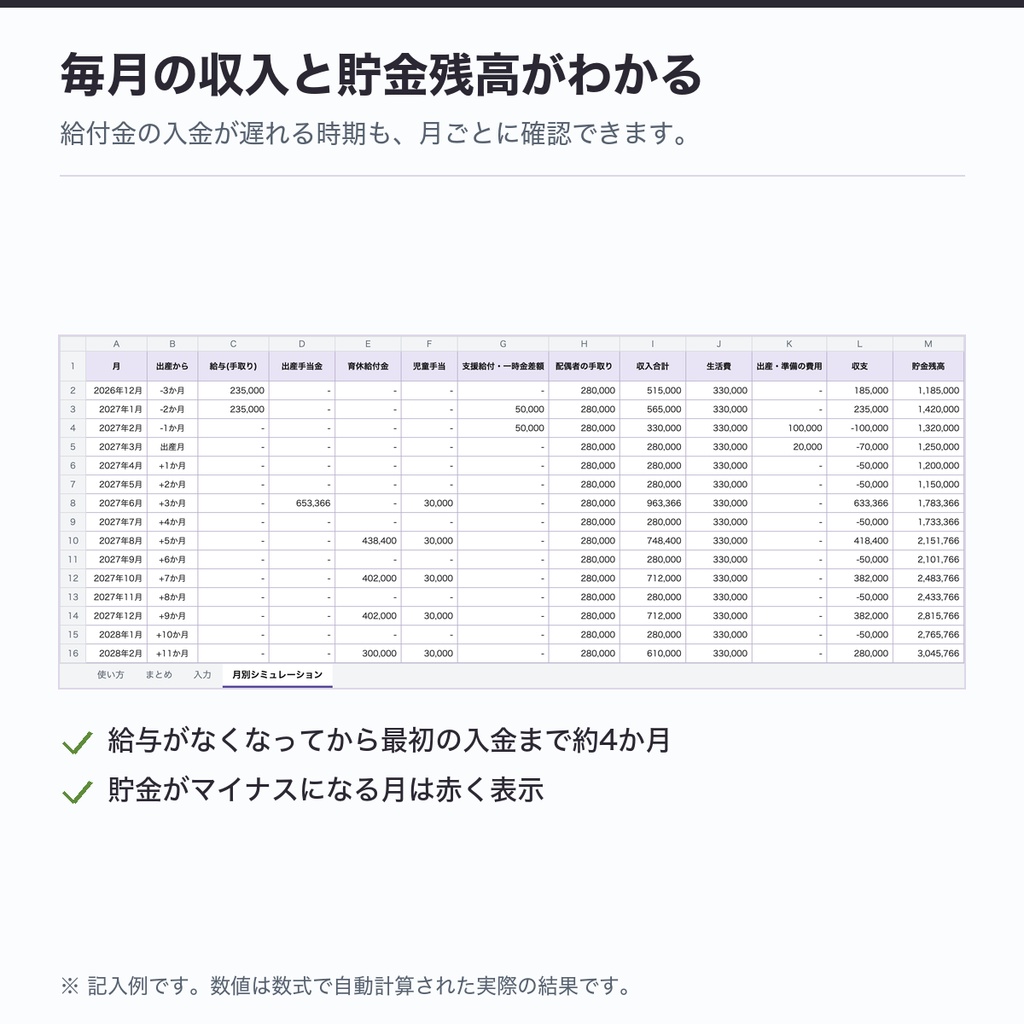Screen dimensions: 1024x1024
Task: Select the 2026年12月 month cell
Action: 116,391
